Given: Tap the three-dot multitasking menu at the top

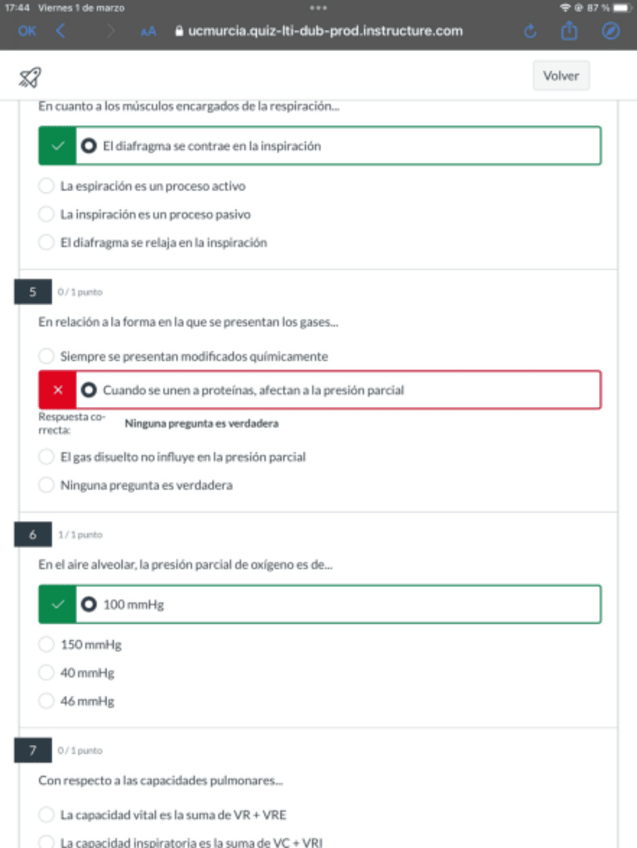Looking at the screenshot, I should (319, 8).
